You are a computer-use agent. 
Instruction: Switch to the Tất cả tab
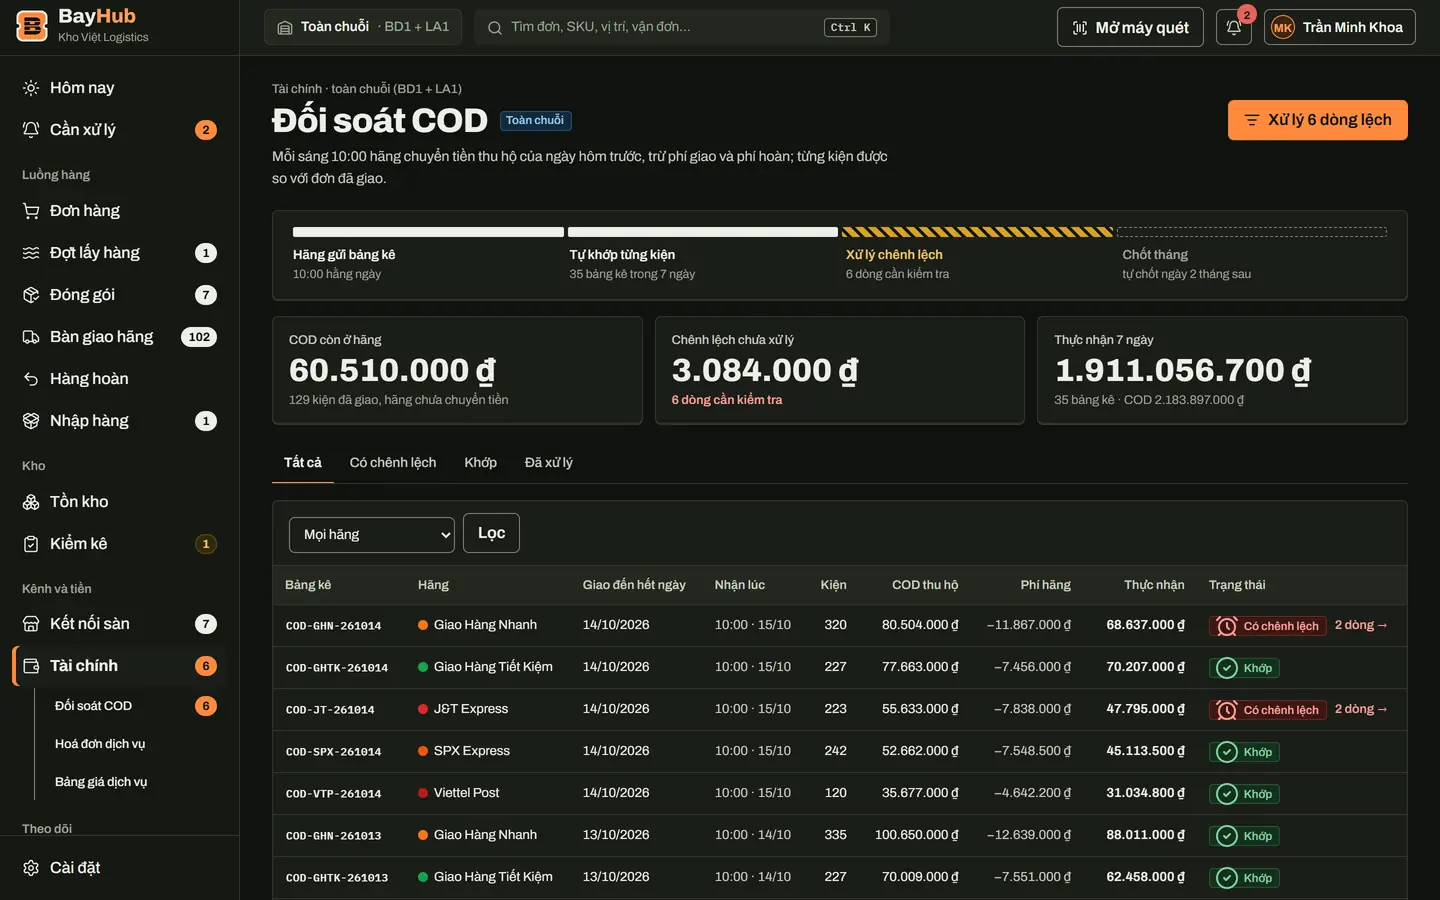tap(303, 463)
